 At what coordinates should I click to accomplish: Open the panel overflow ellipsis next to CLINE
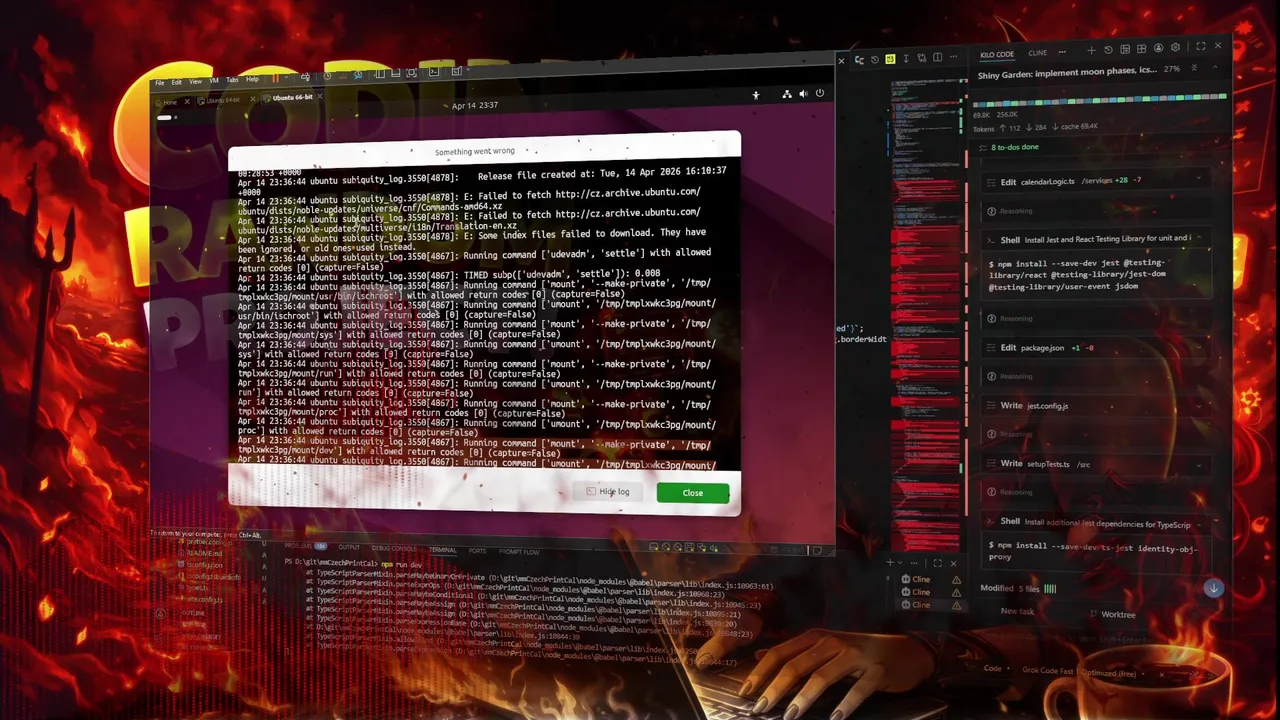click(x=1062, y=52)
